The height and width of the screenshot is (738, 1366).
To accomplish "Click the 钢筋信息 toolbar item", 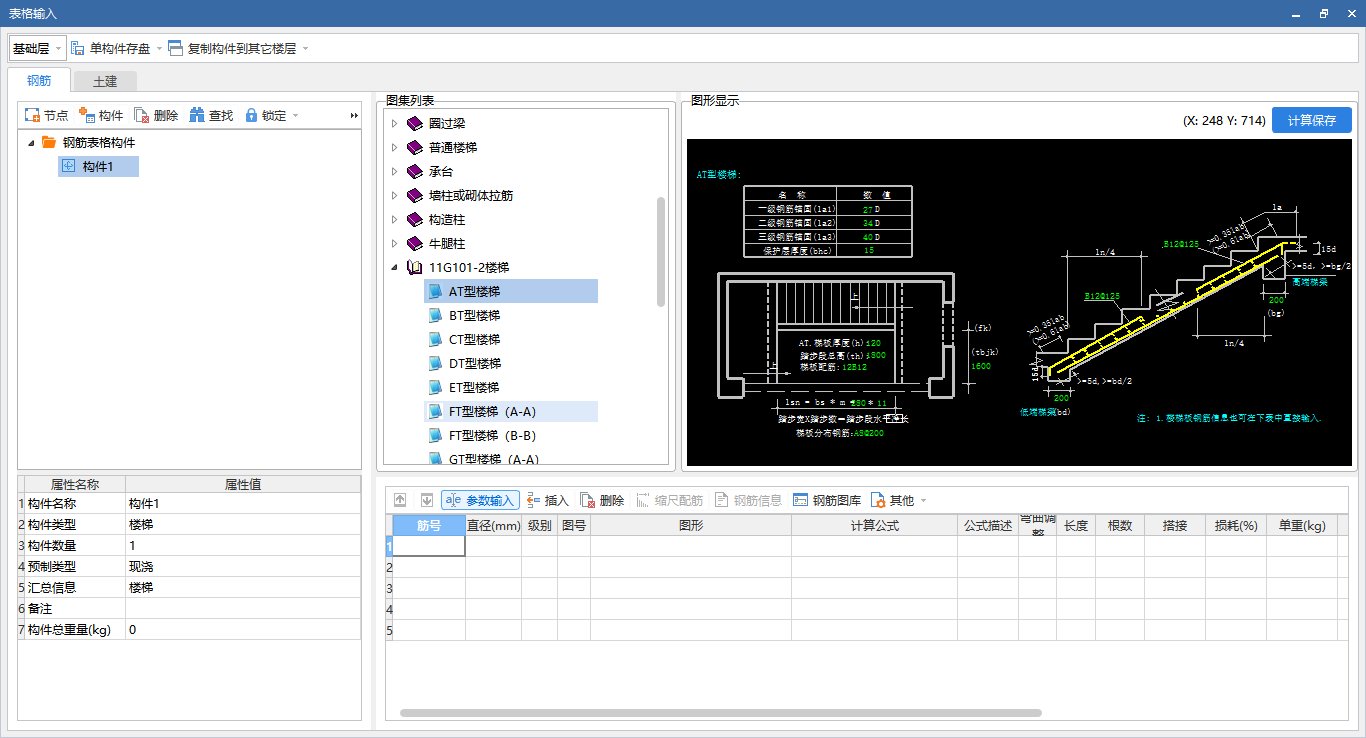I will coord(748,500).
